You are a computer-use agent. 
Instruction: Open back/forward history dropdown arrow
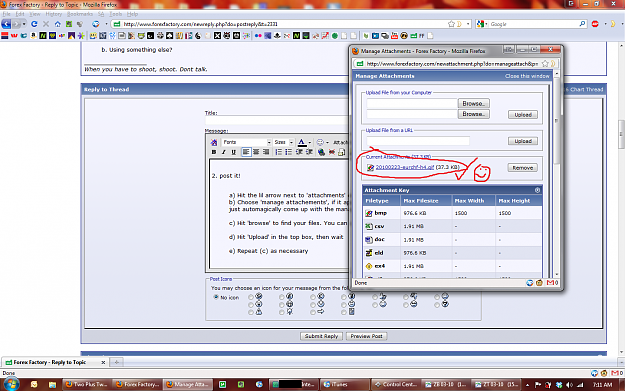[24, 24]
